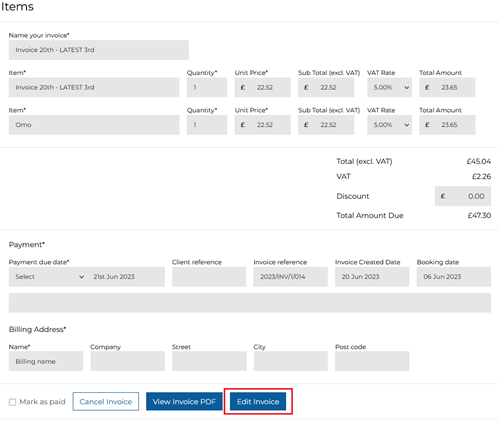This screenshot has height=424, width=502.
Task: Click the Cancel Invoice button
Action: click(106, 402)
